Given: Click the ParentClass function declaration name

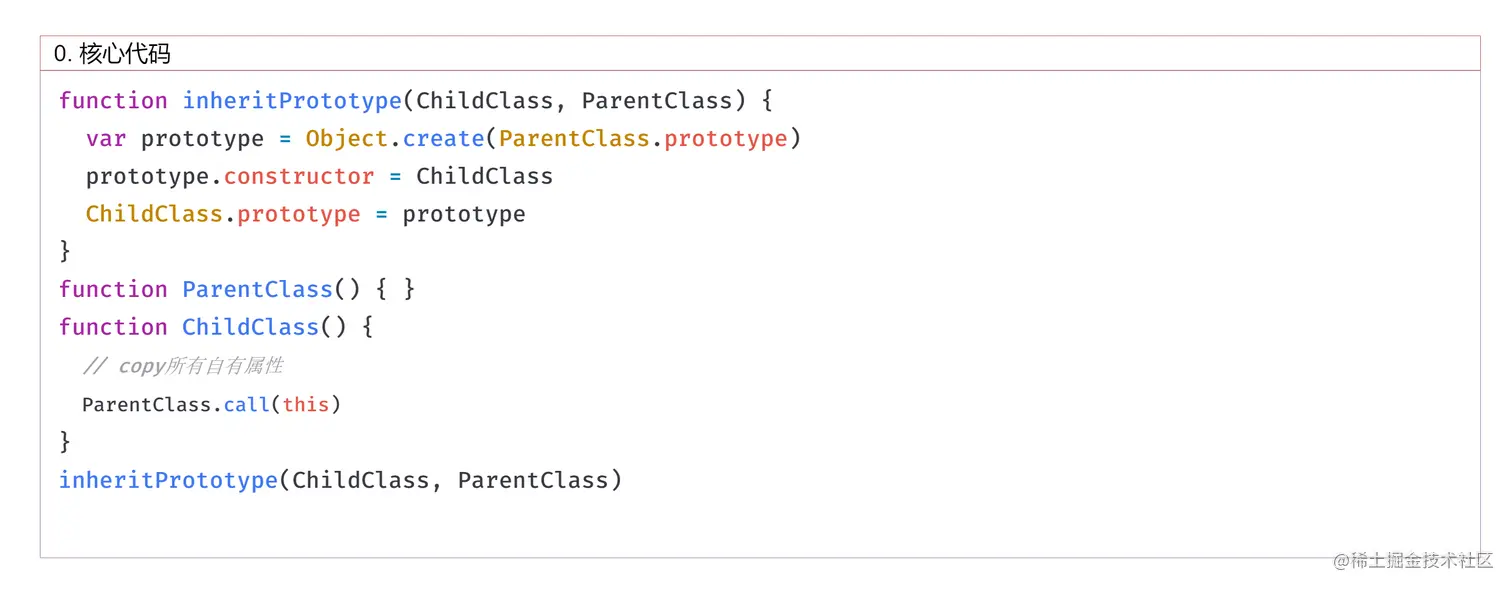Looking at the screenshot, I should (257, 290).
